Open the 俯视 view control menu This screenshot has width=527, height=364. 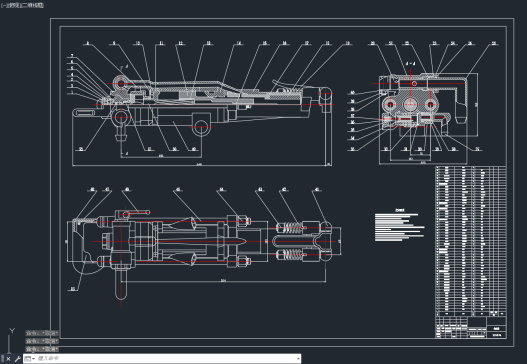click(13, 5)
